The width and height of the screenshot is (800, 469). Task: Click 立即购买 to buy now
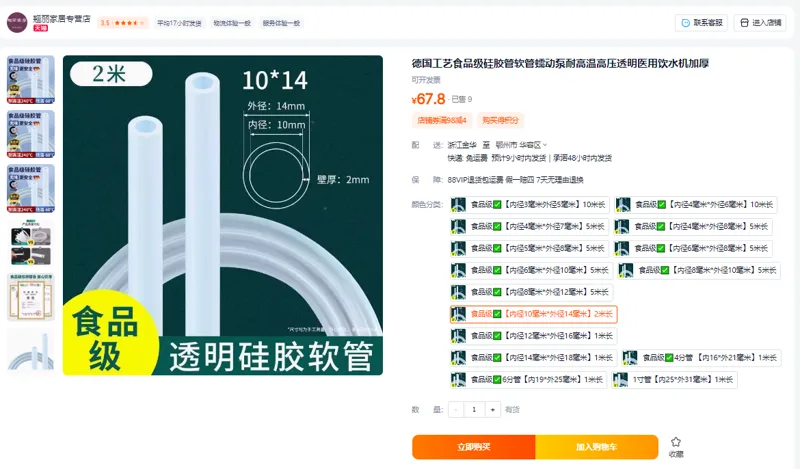[x=474, y=447]
